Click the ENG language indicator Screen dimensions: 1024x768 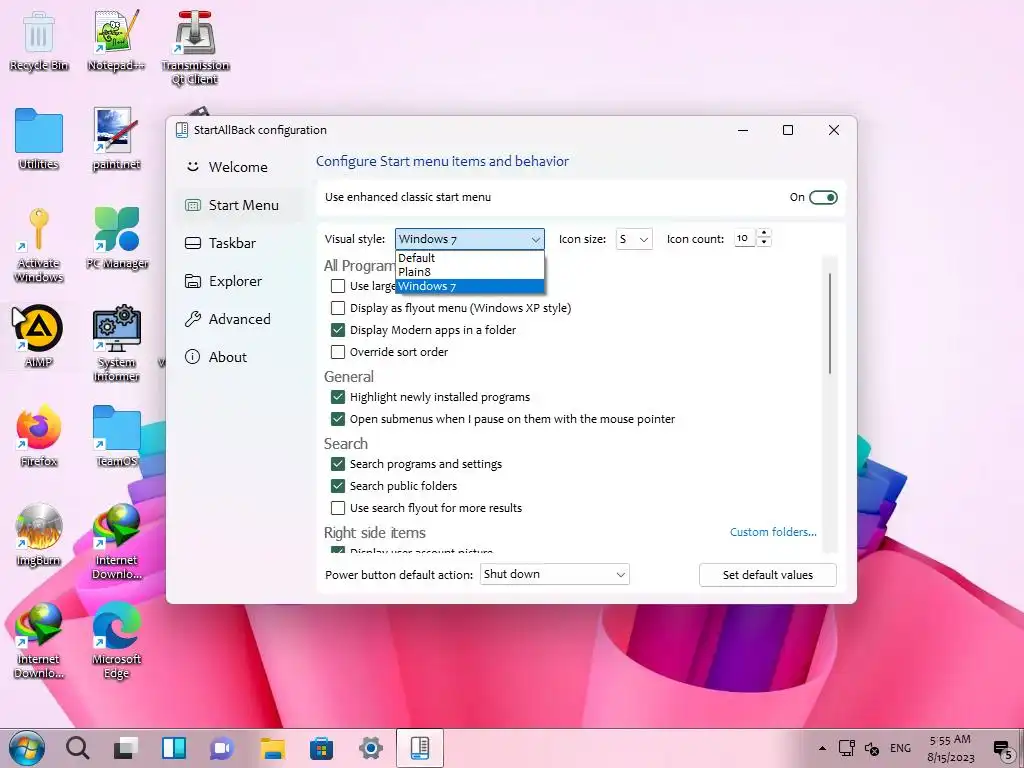[x=899, y=748]
